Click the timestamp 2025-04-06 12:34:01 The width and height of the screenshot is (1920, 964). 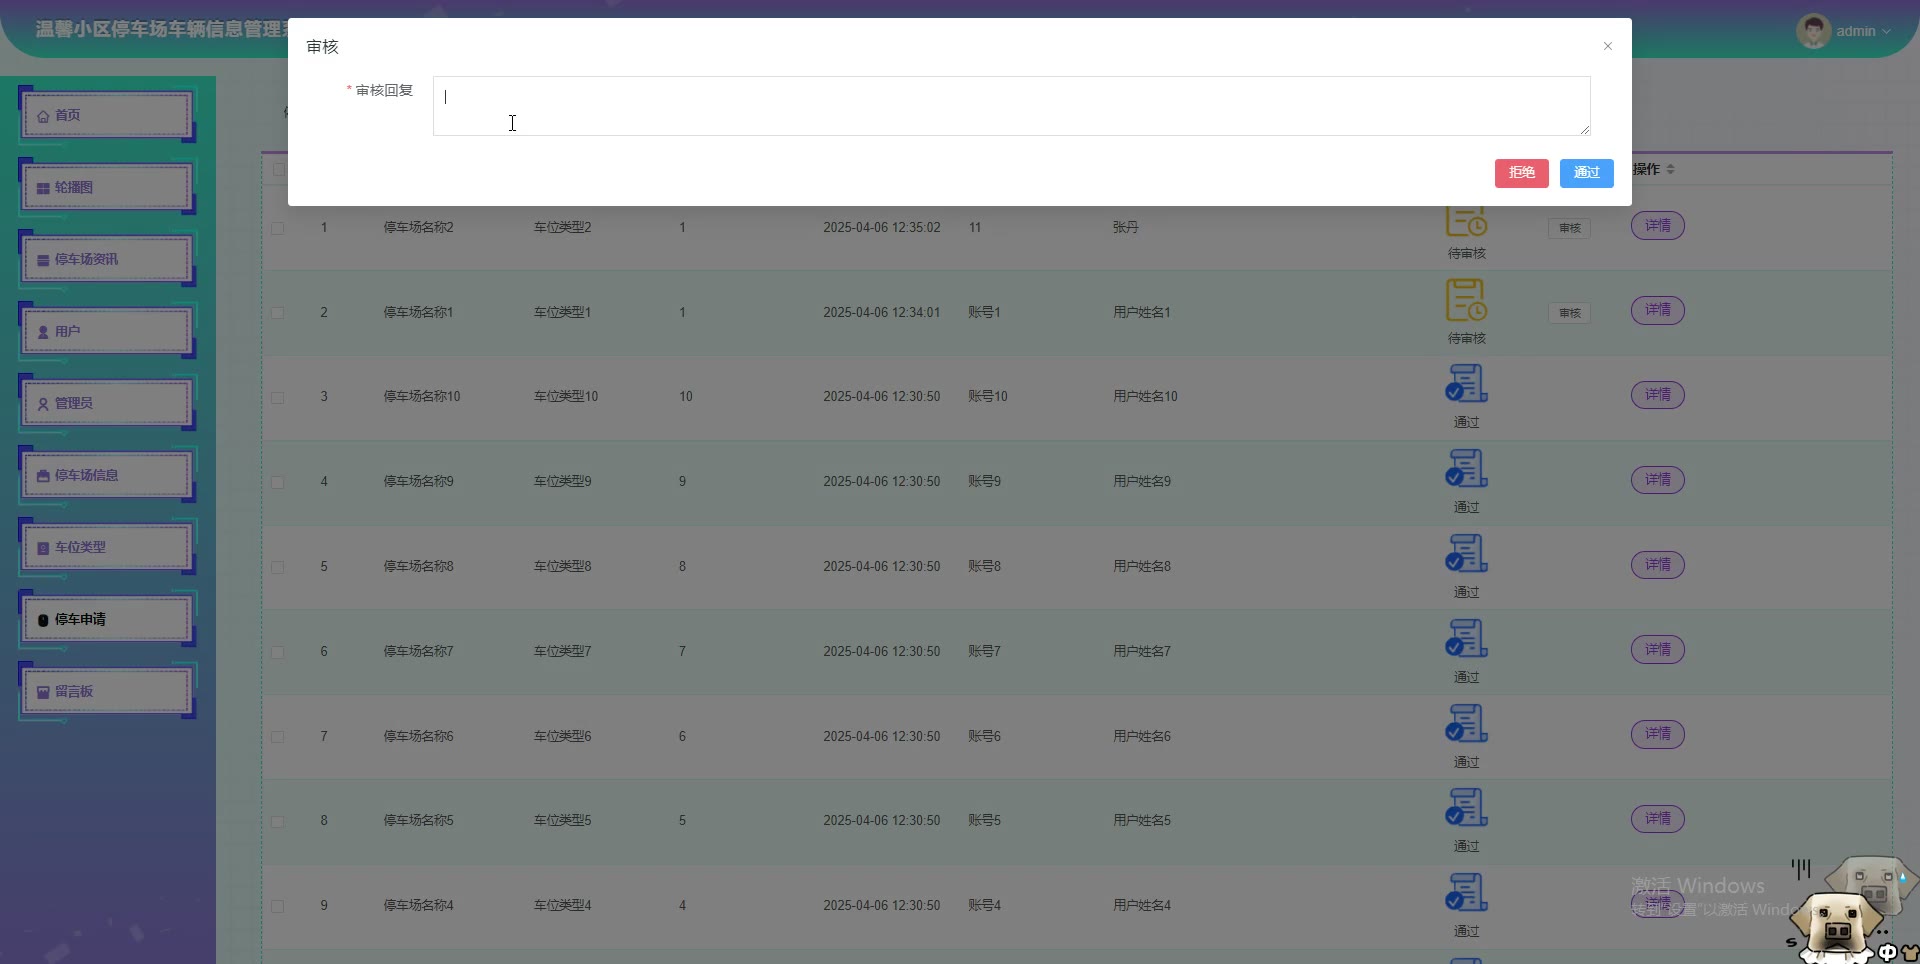881,313
